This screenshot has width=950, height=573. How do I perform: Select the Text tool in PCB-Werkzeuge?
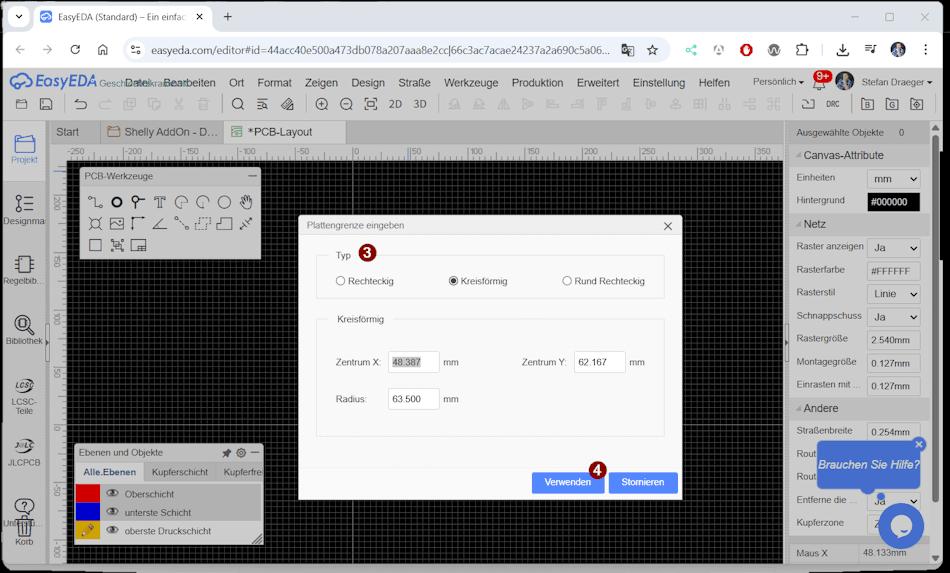click(x=159, y=202)
